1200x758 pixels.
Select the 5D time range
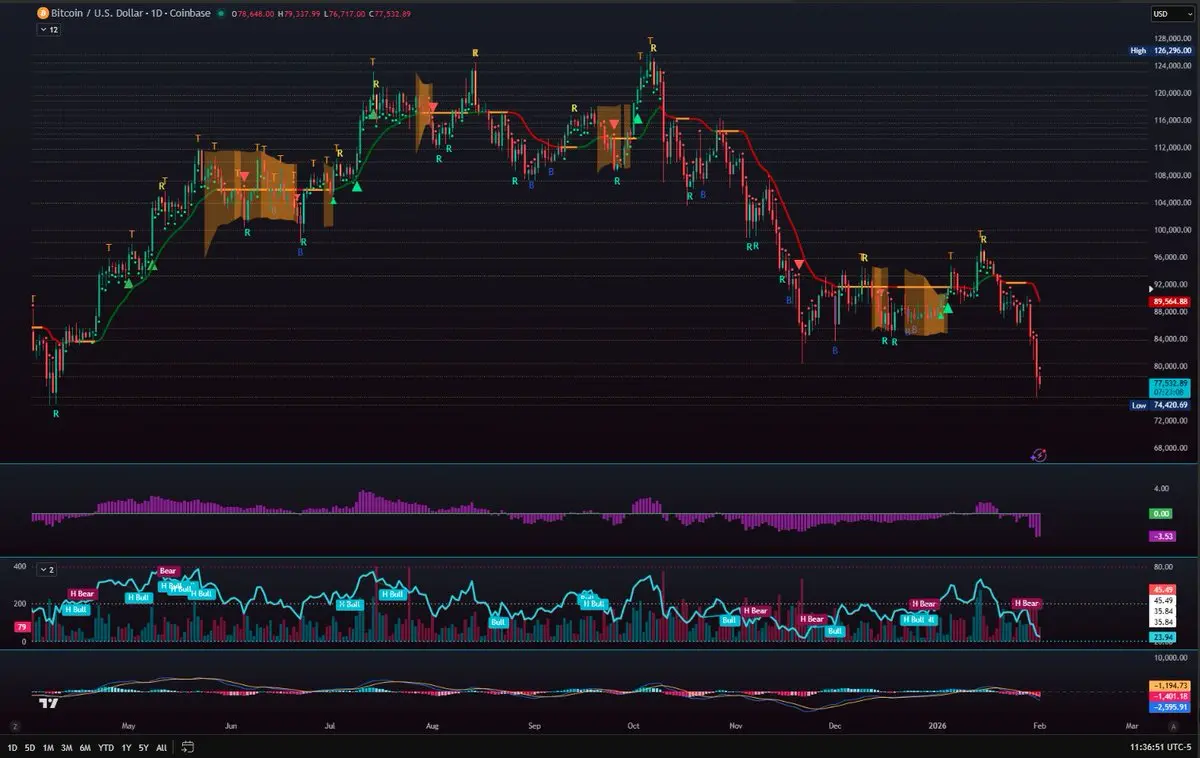[30, 747]
